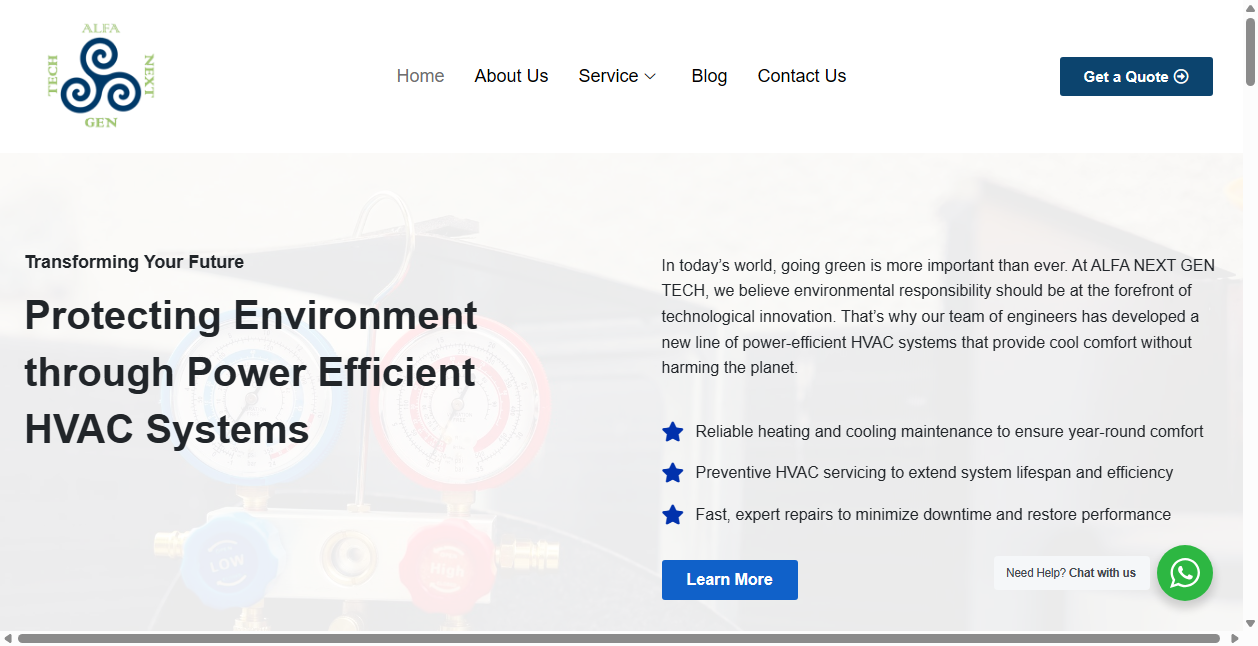This screenshot has height=646, width=1258.
Task: Click star icon beside Reliable heating and cooling
Action: (673, 432)
